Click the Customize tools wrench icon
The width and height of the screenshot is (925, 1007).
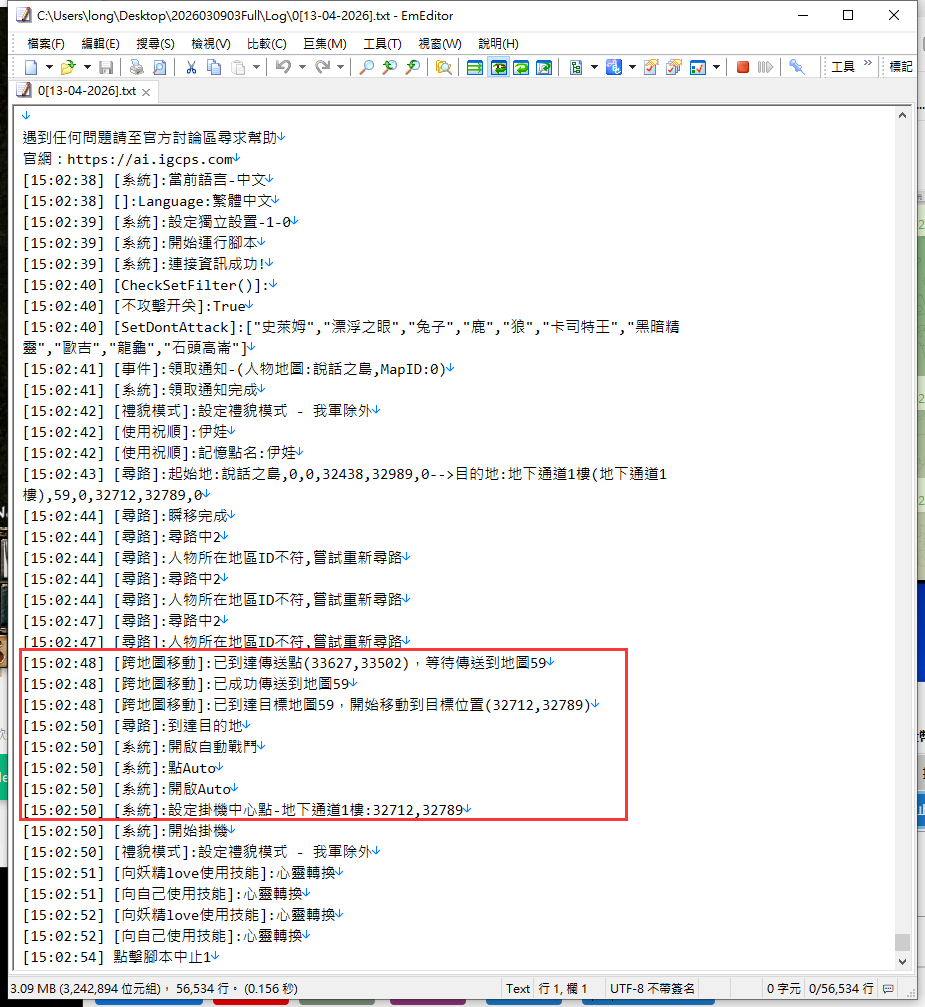click(x=797, y=67)
